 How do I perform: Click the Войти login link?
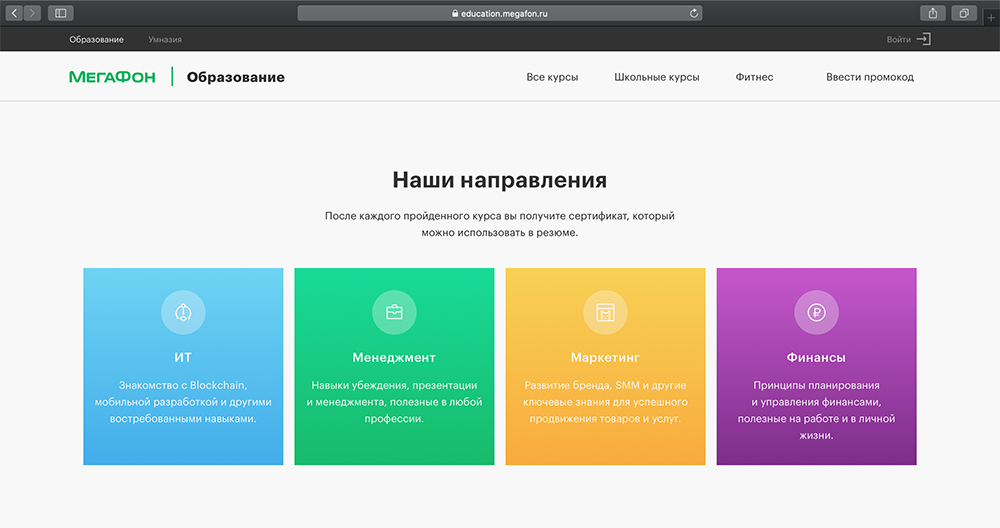pos(899,40)
